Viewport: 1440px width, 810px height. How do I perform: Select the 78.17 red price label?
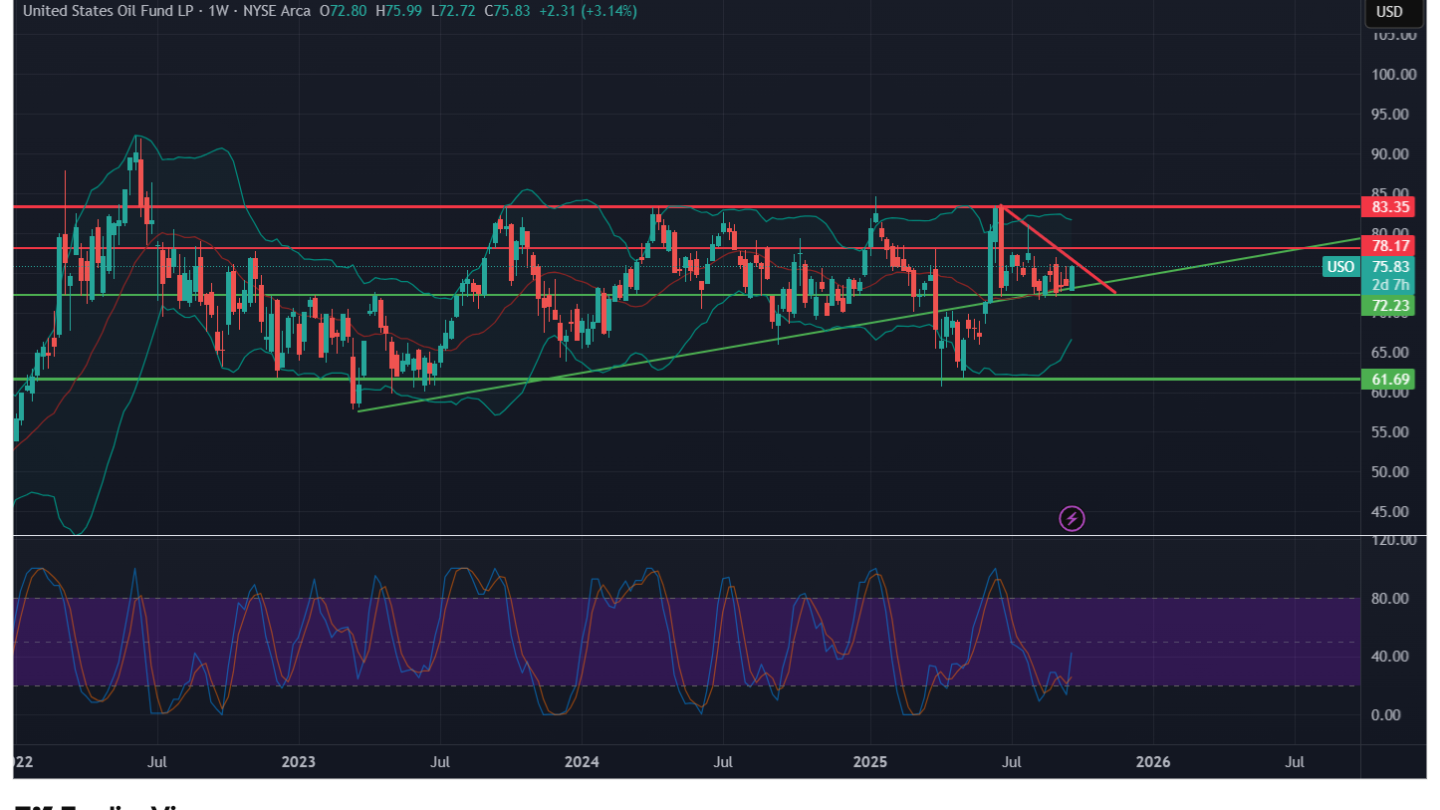pyautogui.click(x=1391, y=246)
